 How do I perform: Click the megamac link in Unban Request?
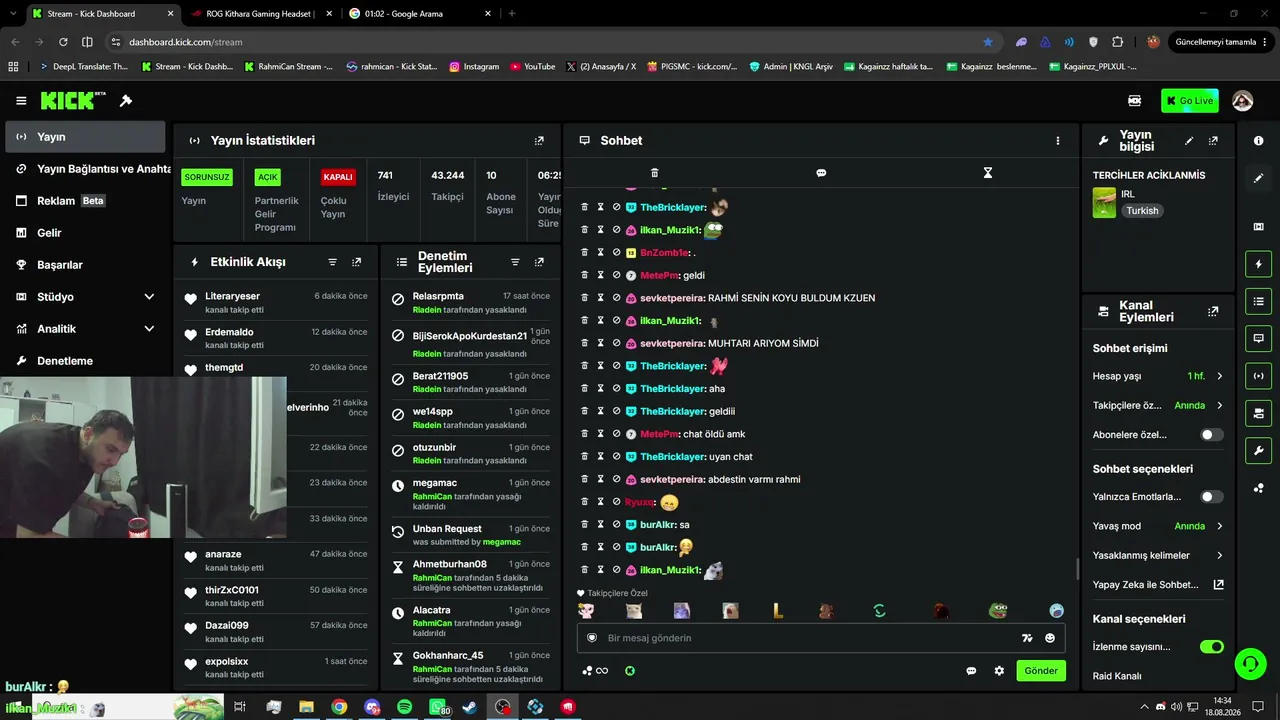502,542
